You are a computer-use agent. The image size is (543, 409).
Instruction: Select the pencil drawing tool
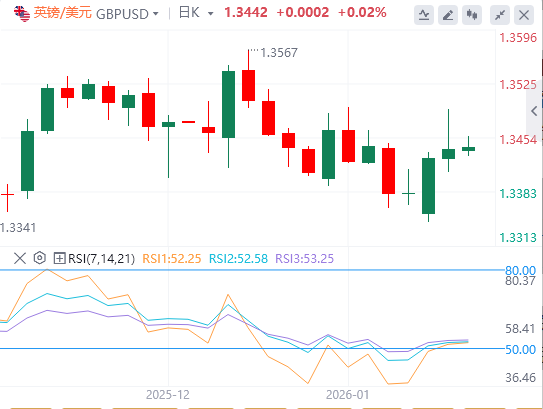(x=448, y=15)
